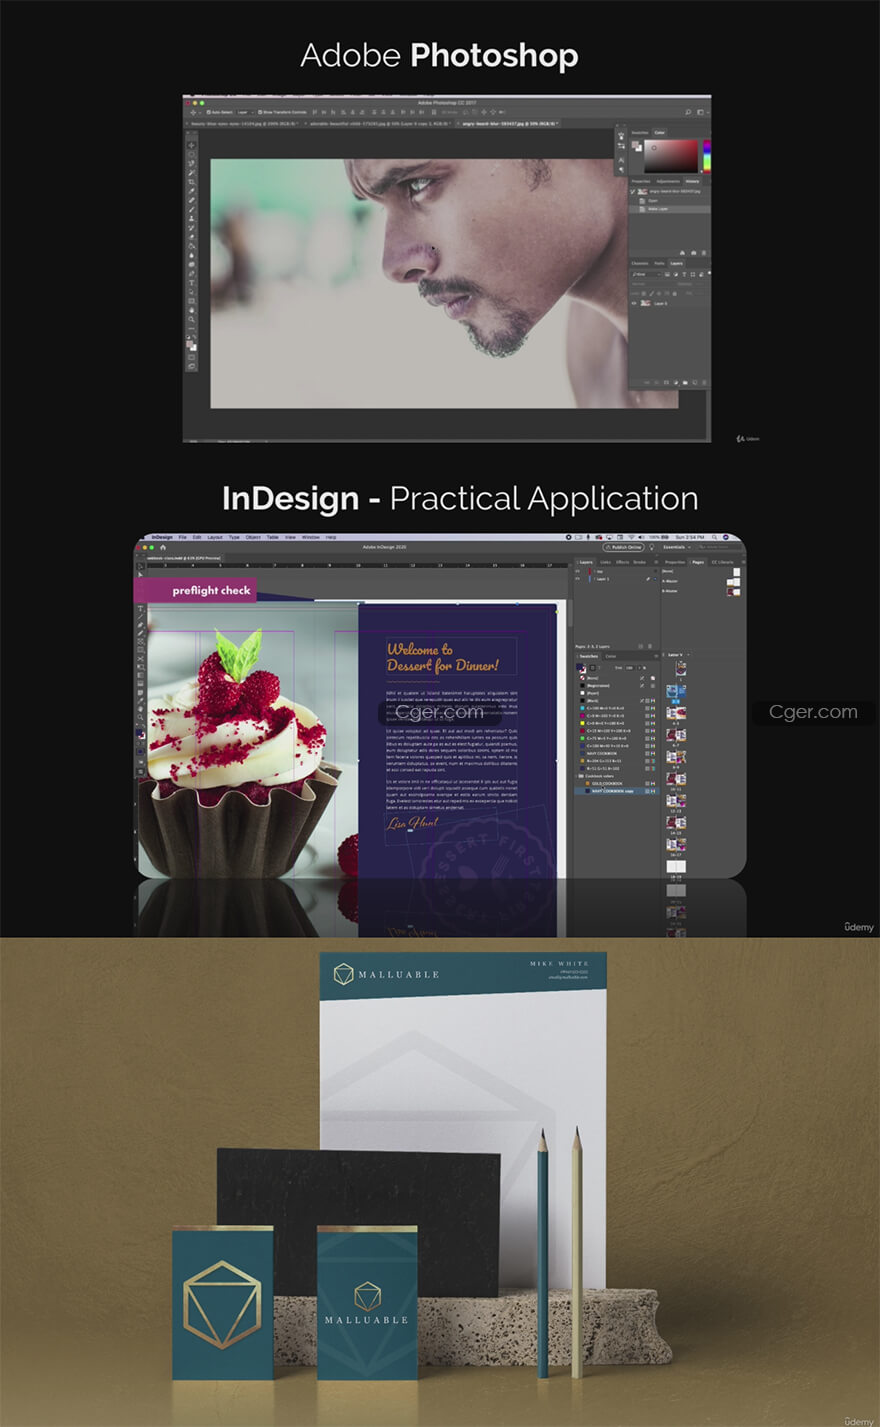Open the Essentials workspace dropdown
880x1427 pixels.
point(677,547)
